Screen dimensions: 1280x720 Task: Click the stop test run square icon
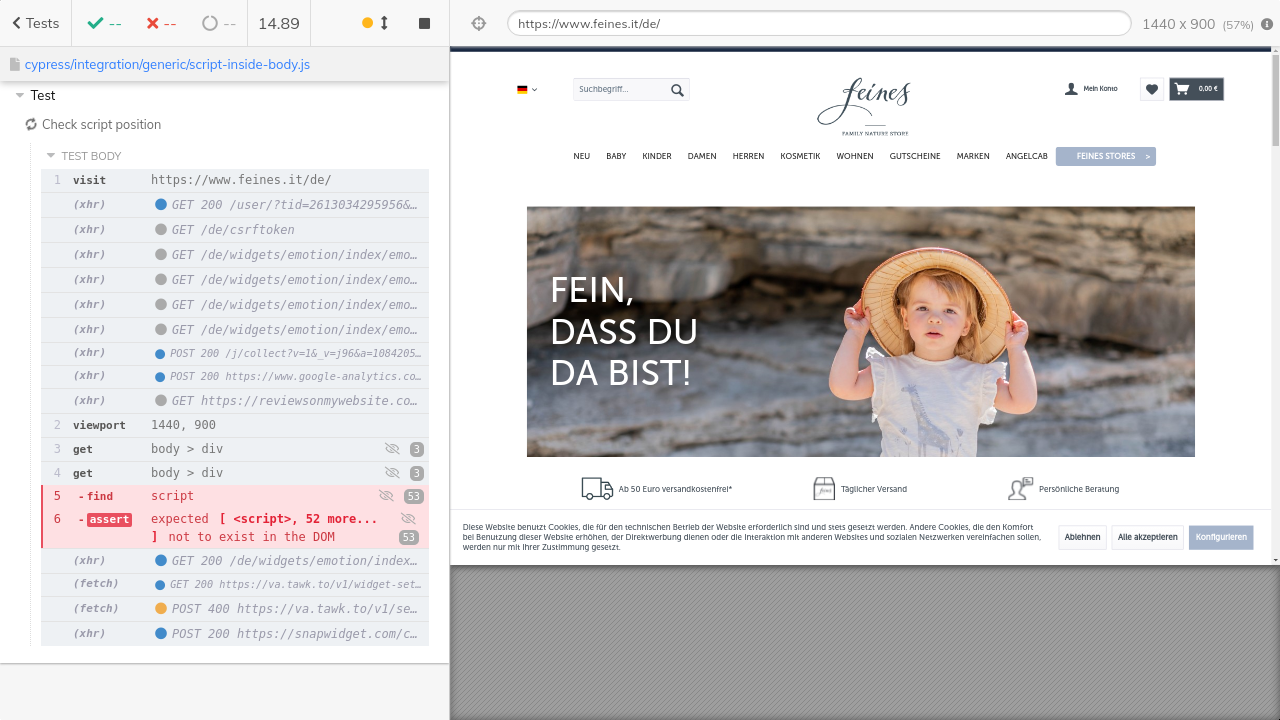point(424,23)
